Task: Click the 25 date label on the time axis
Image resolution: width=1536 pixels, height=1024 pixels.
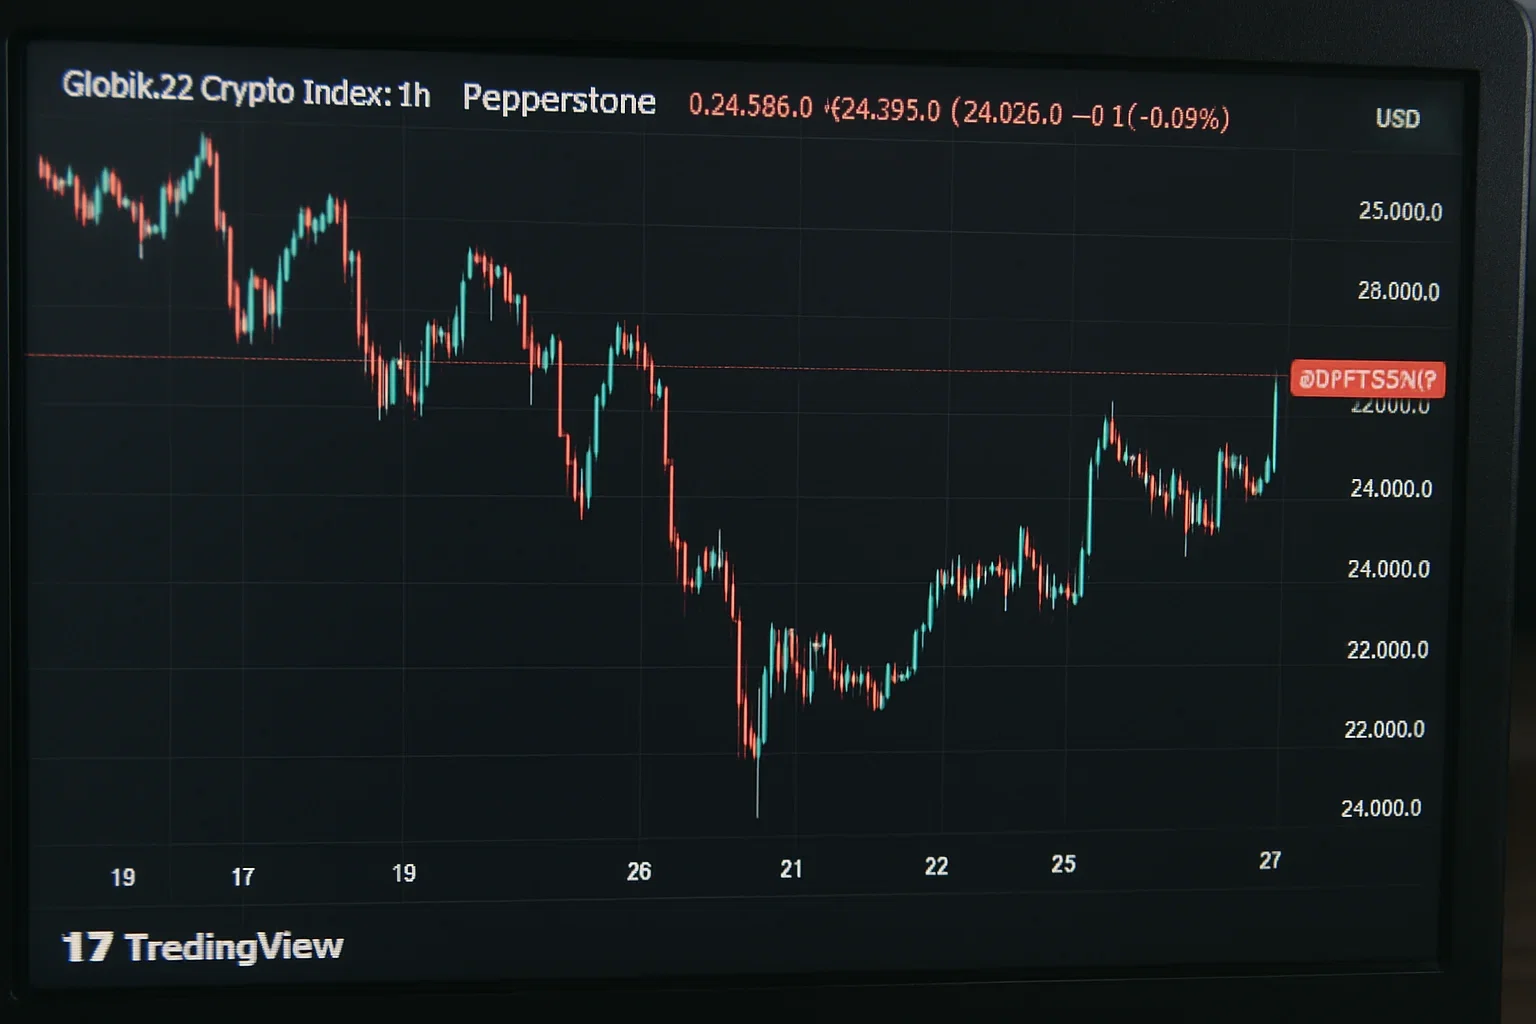Action: point(1063,864)
